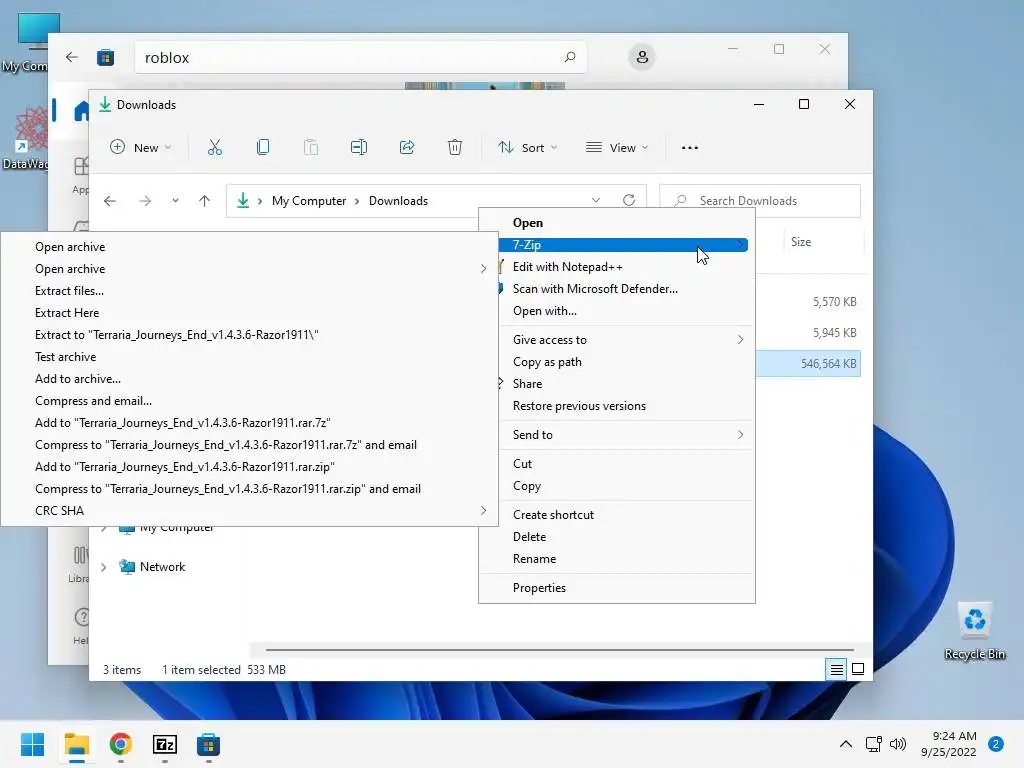Open 7-Zip app from taskbar
This screenshot has height=768, width=1024.
[x=165, y=744]
